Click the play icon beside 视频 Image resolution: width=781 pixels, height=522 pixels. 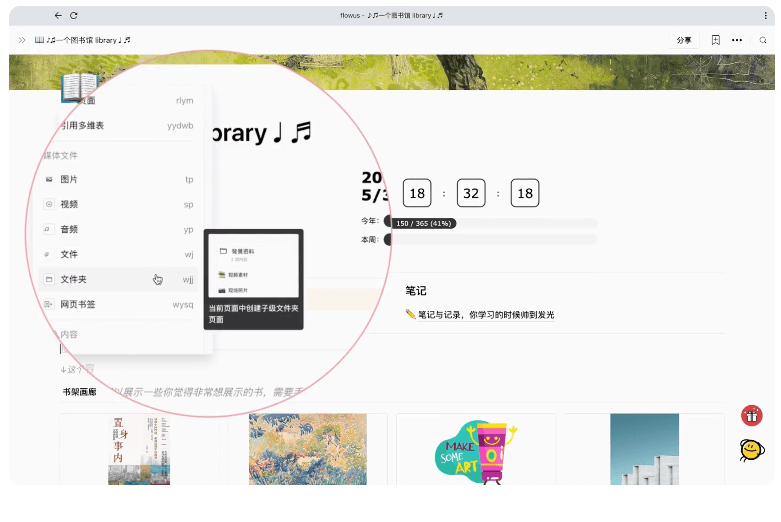pyautogui.click(x=49, y=204)
